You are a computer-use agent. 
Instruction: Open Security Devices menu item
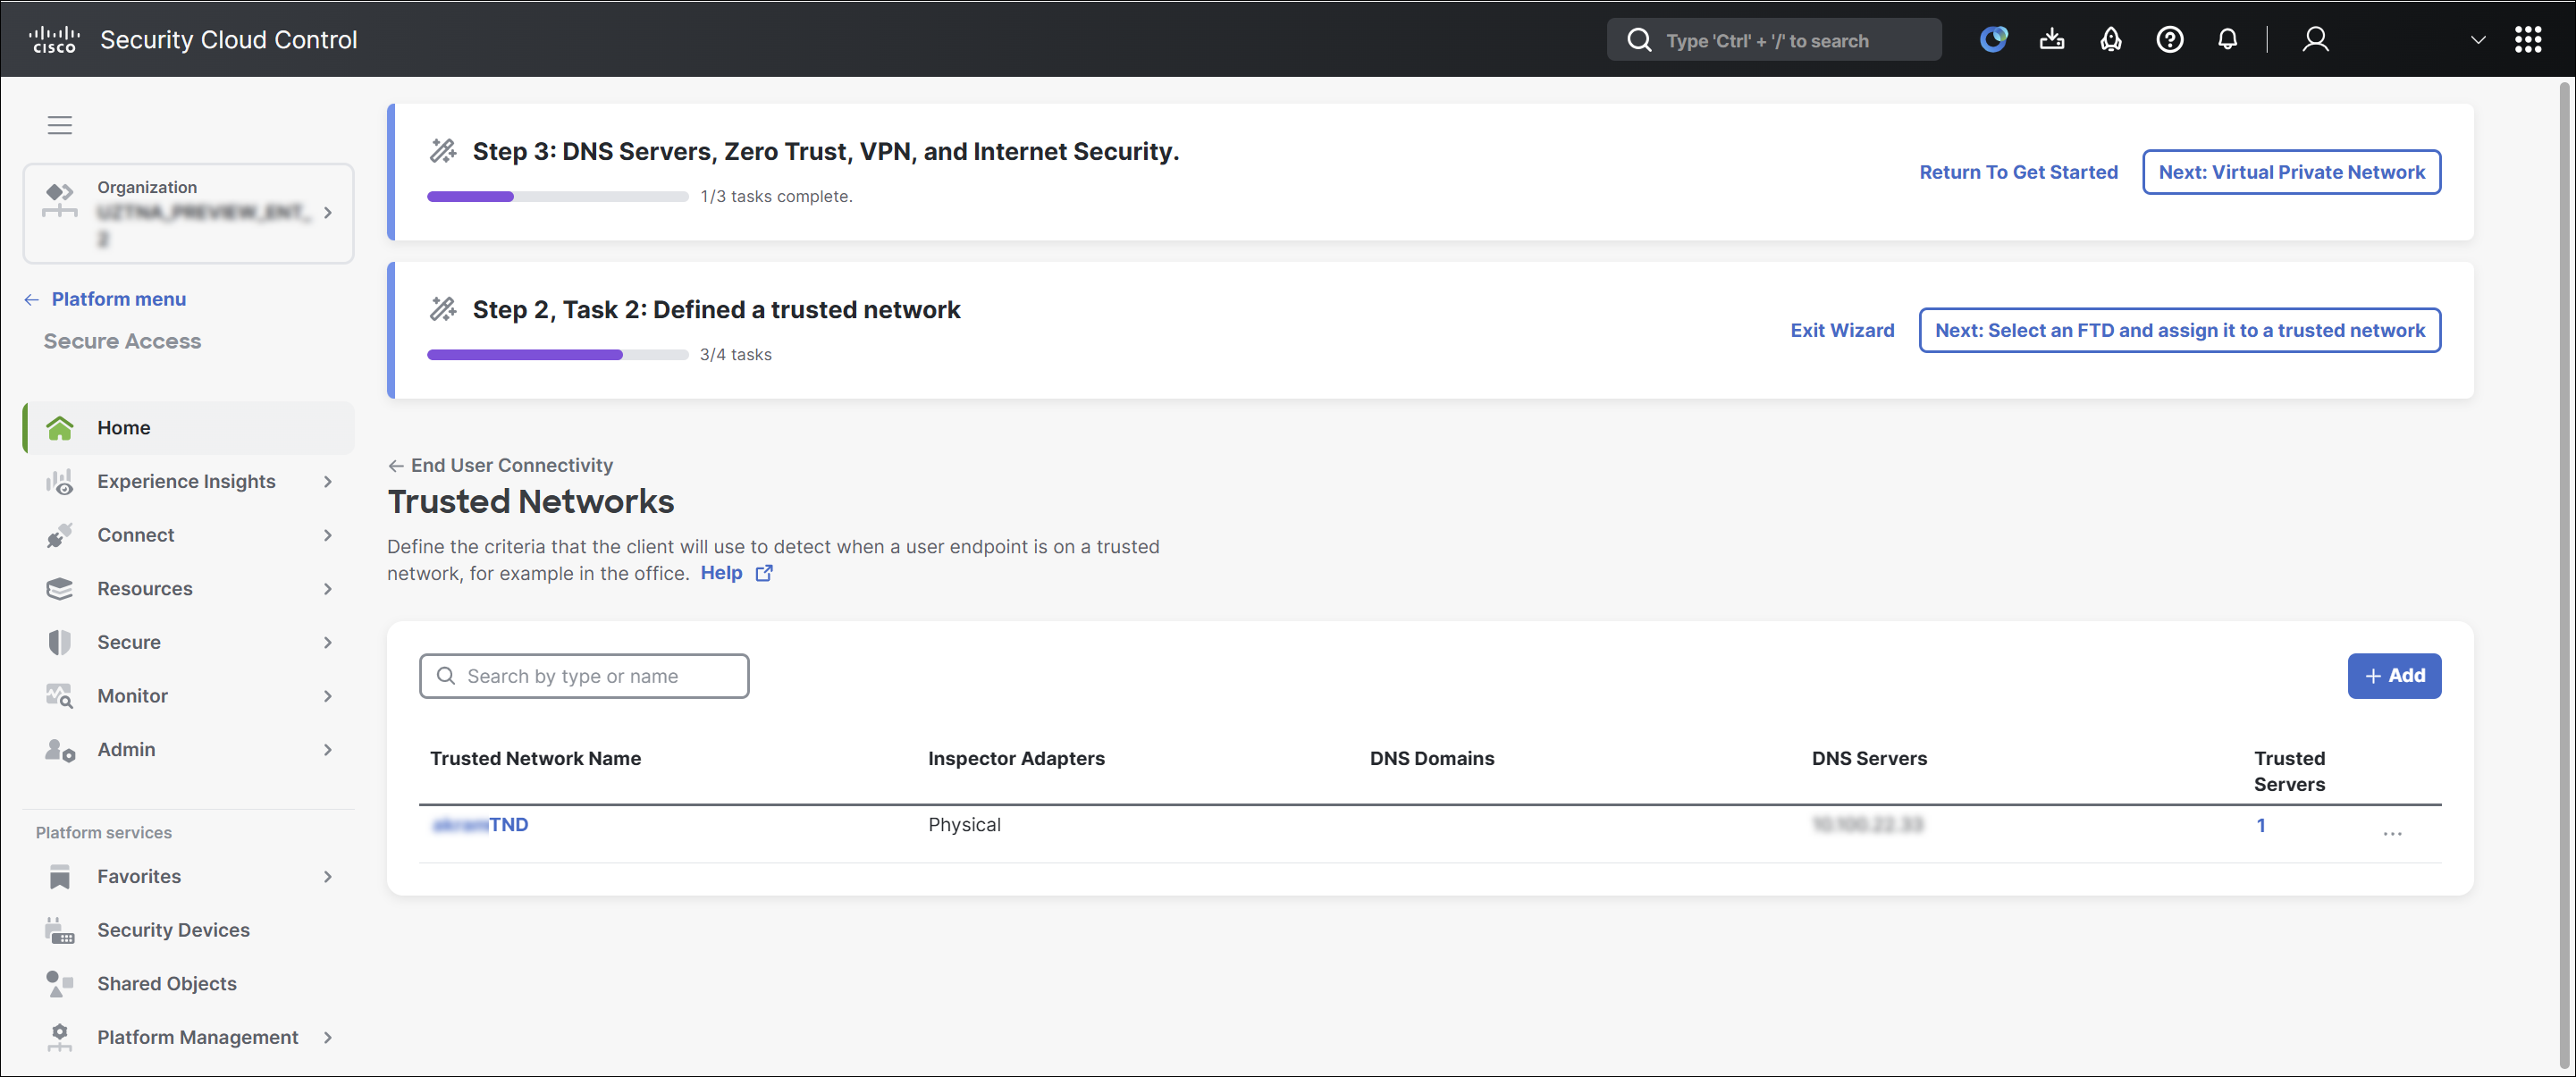coord(189,930)
